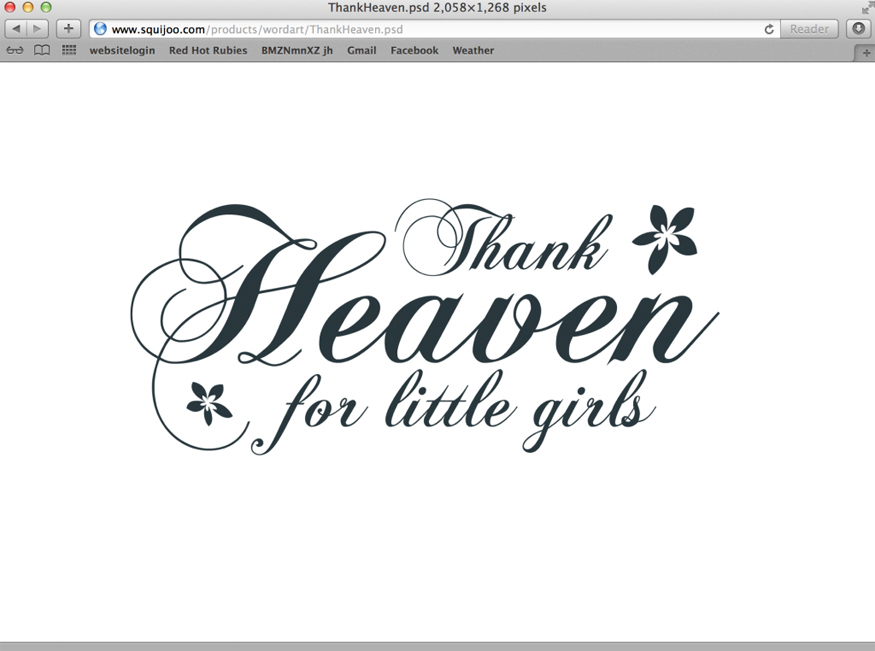The height and width of the screenshot is (651, 875).
Task: Open the Downloads button in toolbar
Action: [859, 29]
